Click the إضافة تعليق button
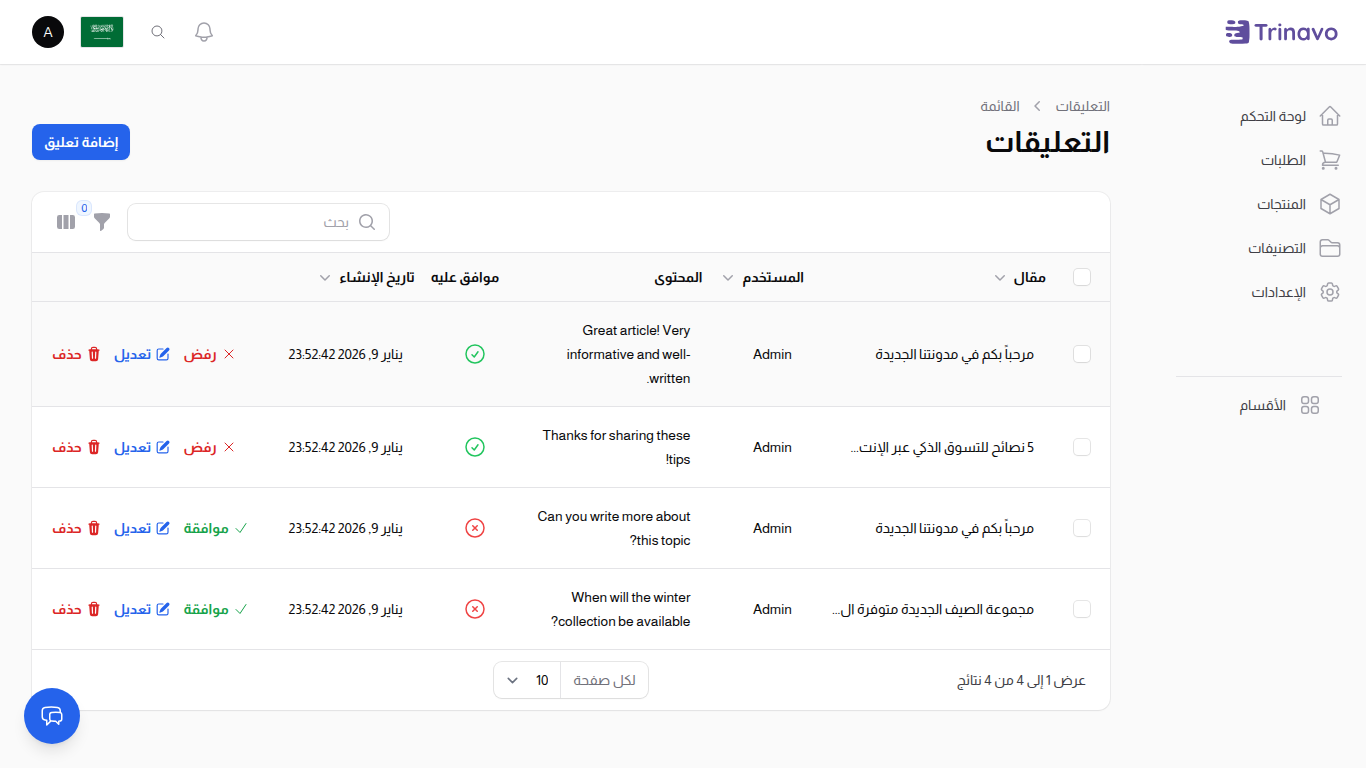Screen dimensions: 1366x768 coord(80,142)
